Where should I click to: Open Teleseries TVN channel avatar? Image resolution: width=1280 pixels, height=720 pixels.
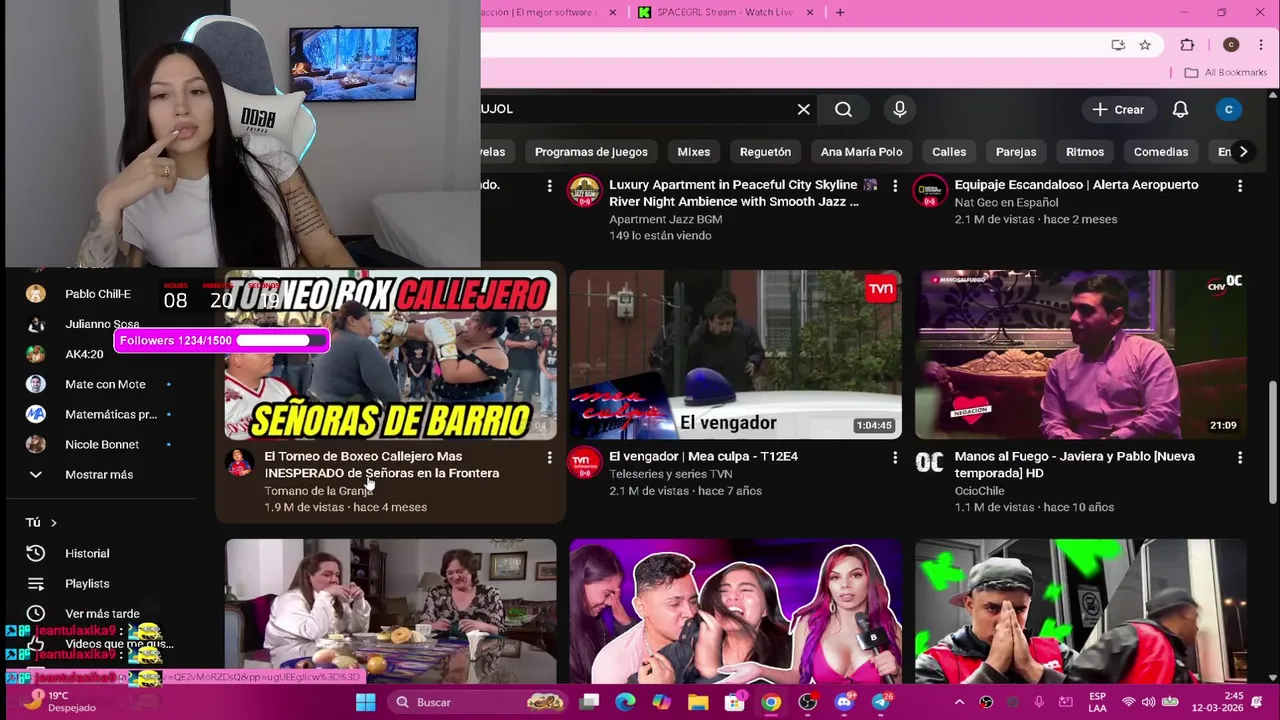tap(585, 462)
